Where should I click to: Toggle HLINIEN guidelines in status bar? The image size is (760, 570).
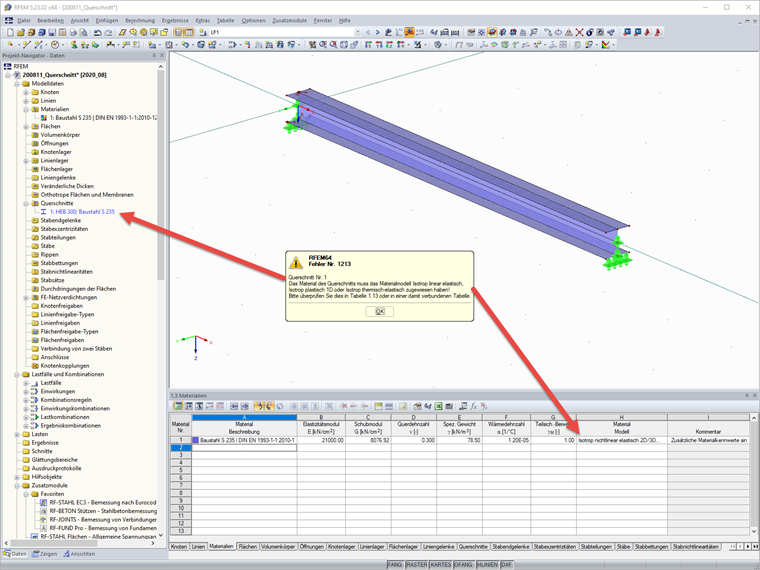(487, 565)
